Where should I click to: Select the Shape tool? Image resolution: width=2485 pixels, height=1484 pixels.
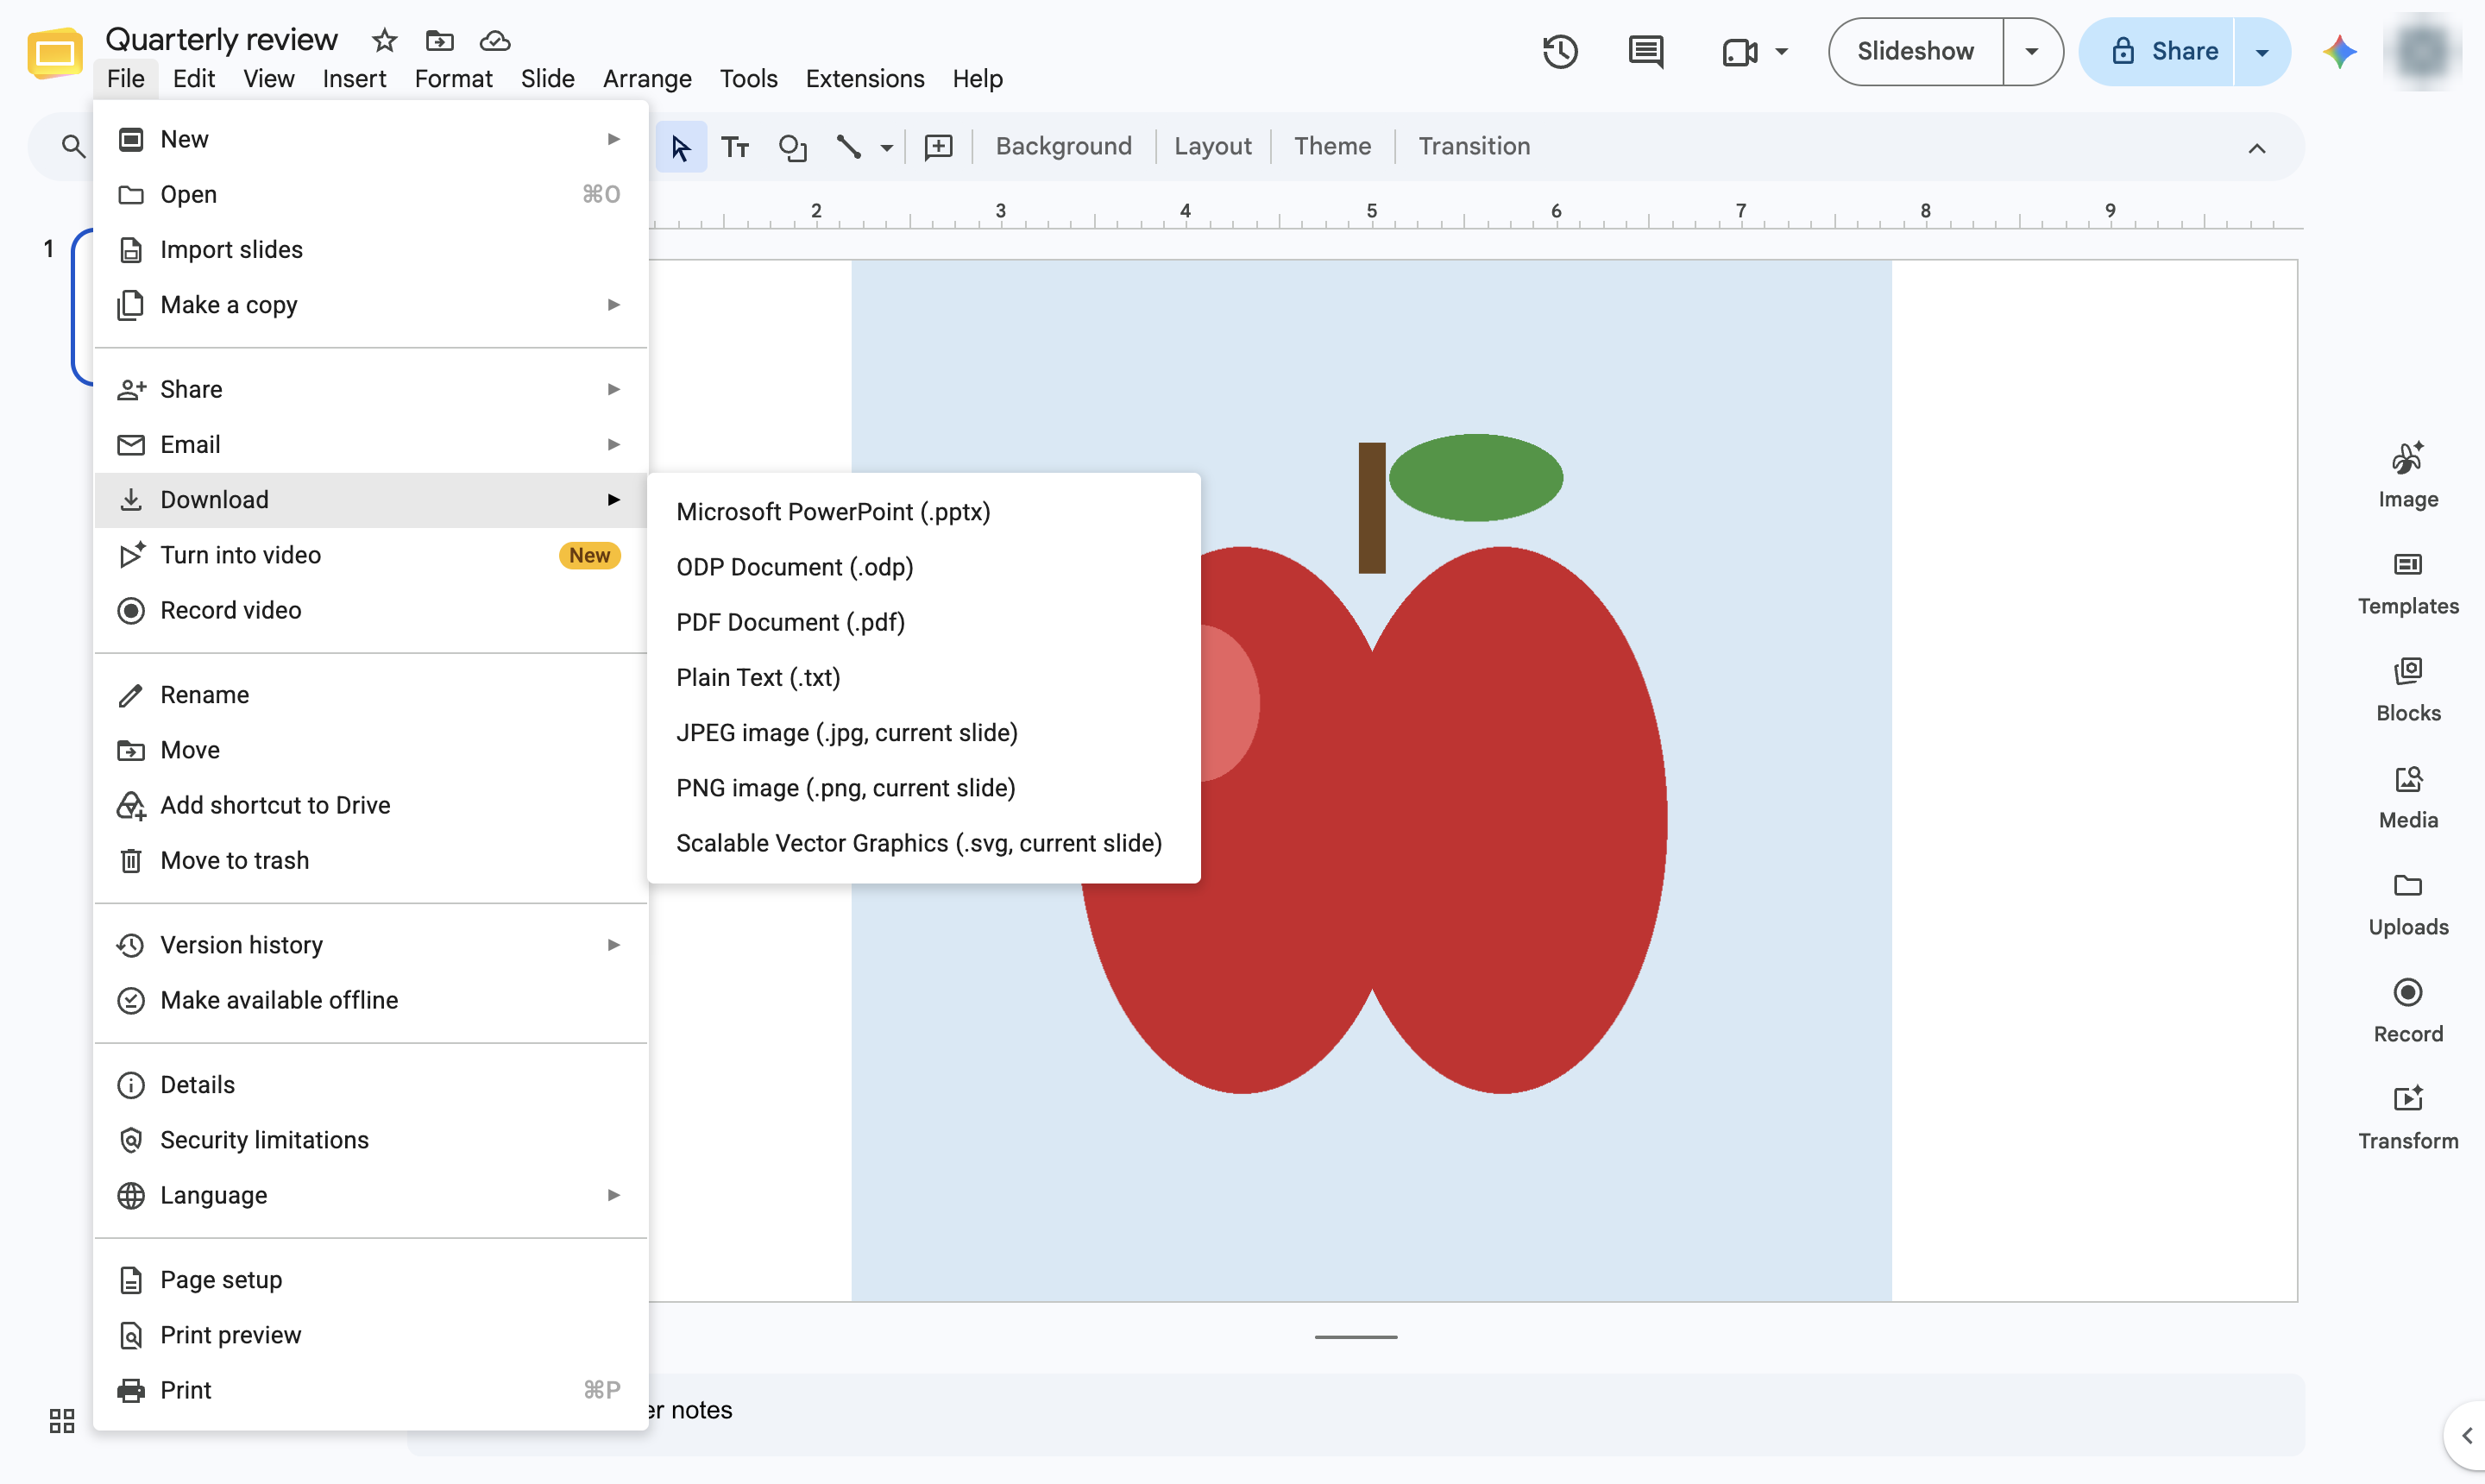click(x=792, y=147)
